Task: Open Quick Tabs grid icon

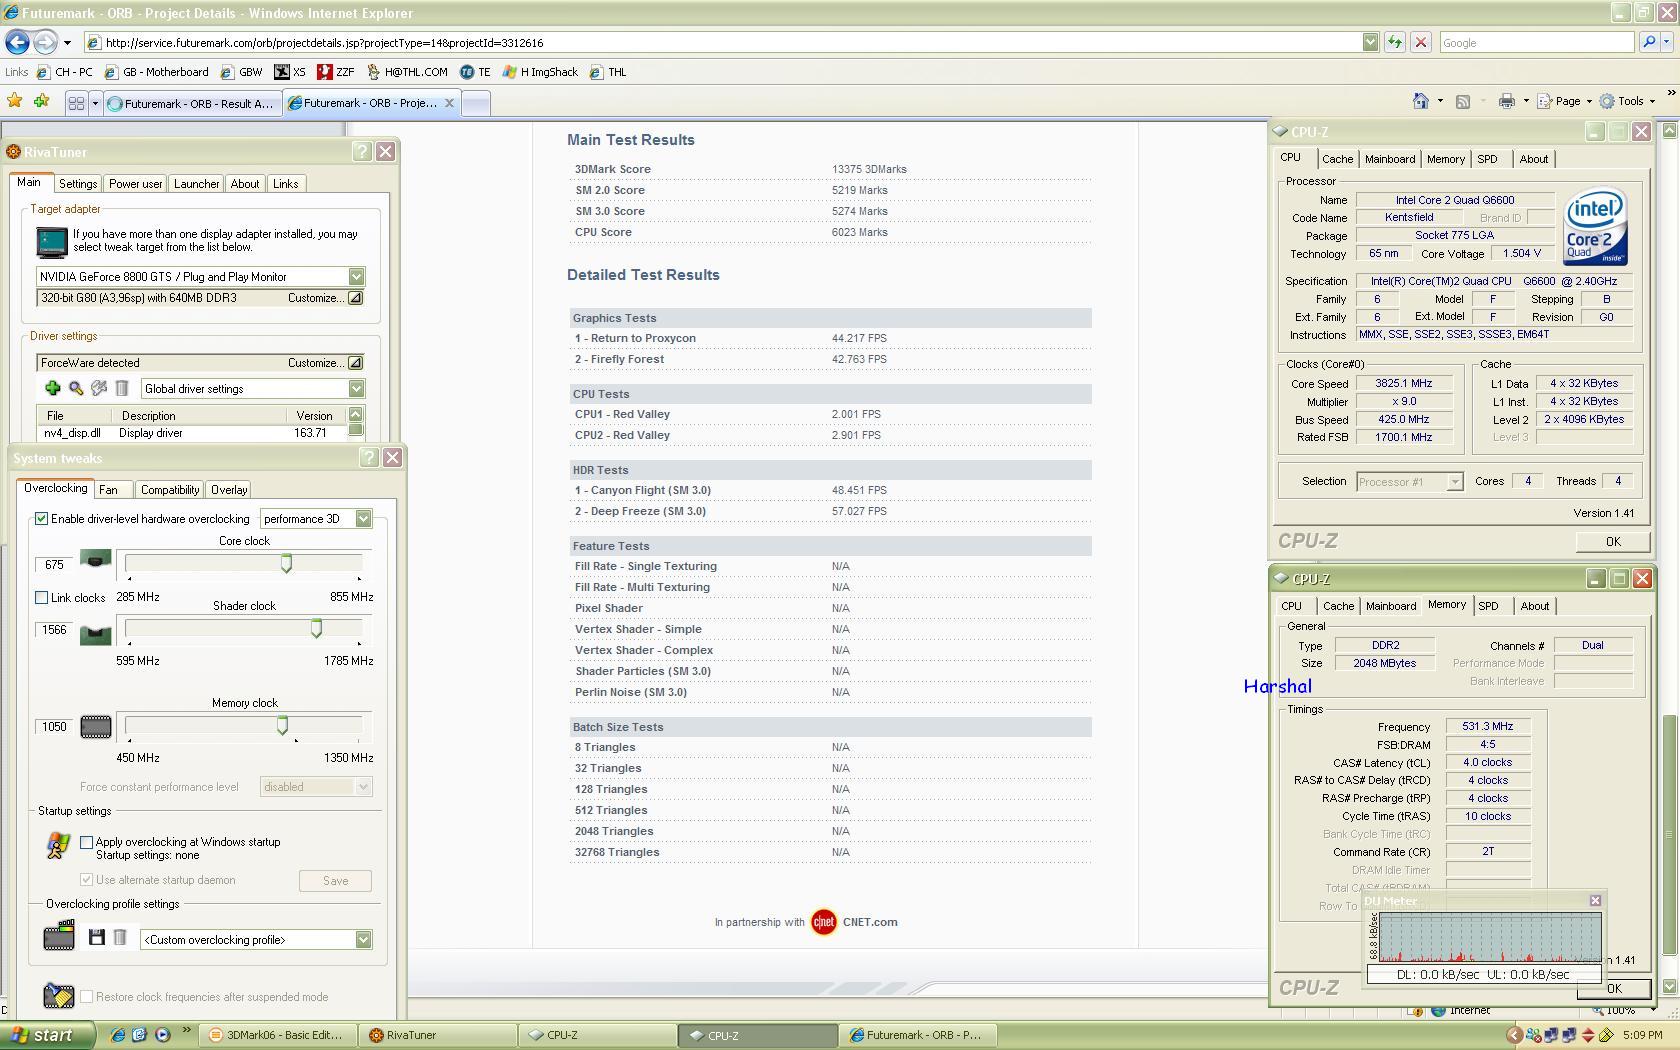Action: 76,103
